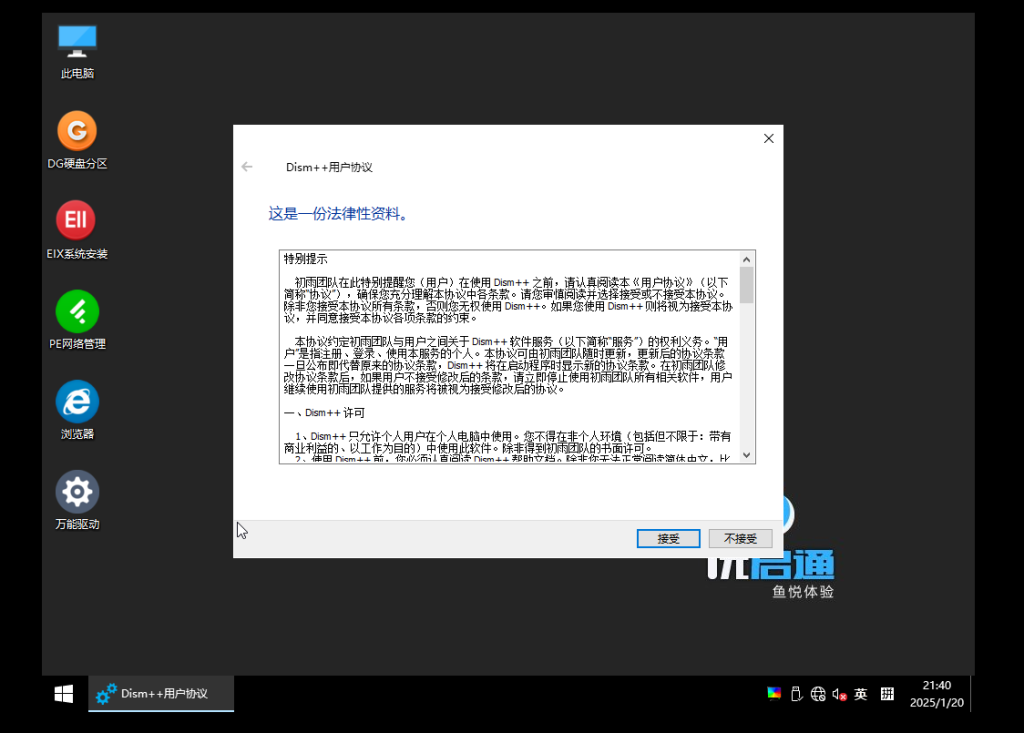Screen dimensions: 1024x733
Task: Click the back arrow in the agreement dialog
Action: pos(247,167)
